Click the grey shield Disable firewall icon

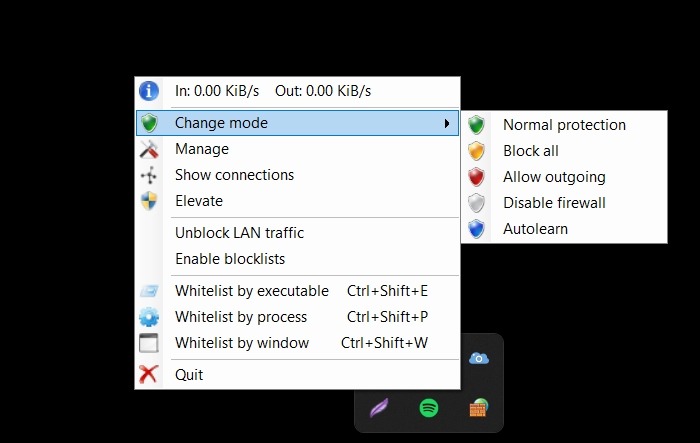477,203
